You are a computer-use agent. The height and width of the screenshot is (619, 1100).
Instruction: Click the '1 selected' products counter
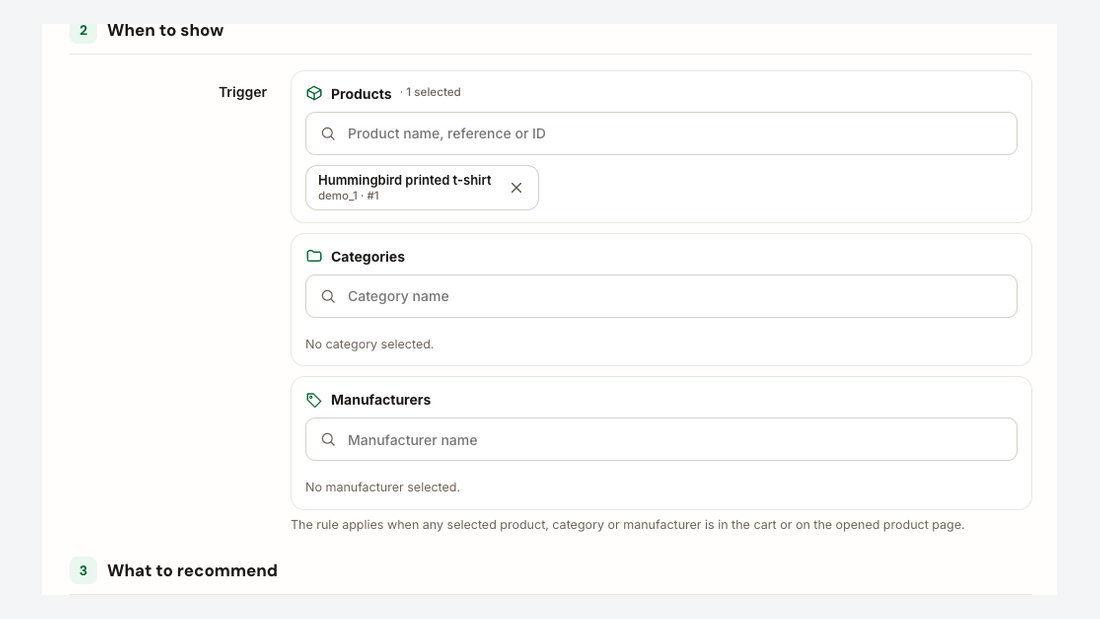pyautogui.click(x=431, y=92)
